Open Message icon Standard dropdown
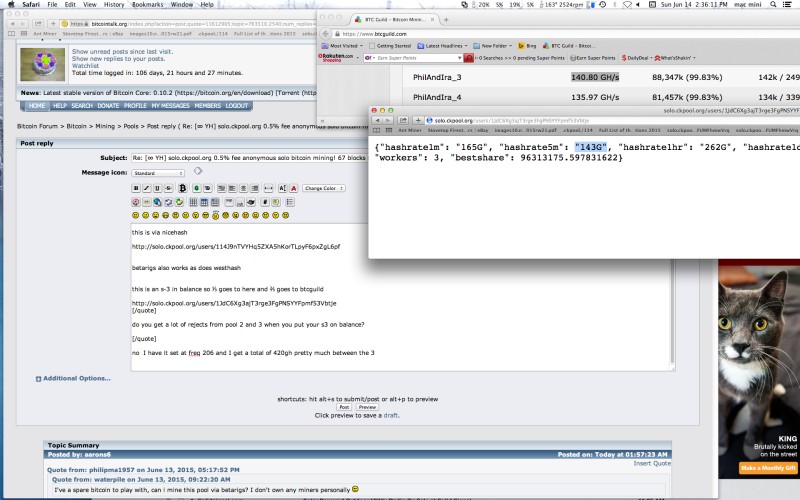This screenshot has height=500, width=800. click(158, 173)
